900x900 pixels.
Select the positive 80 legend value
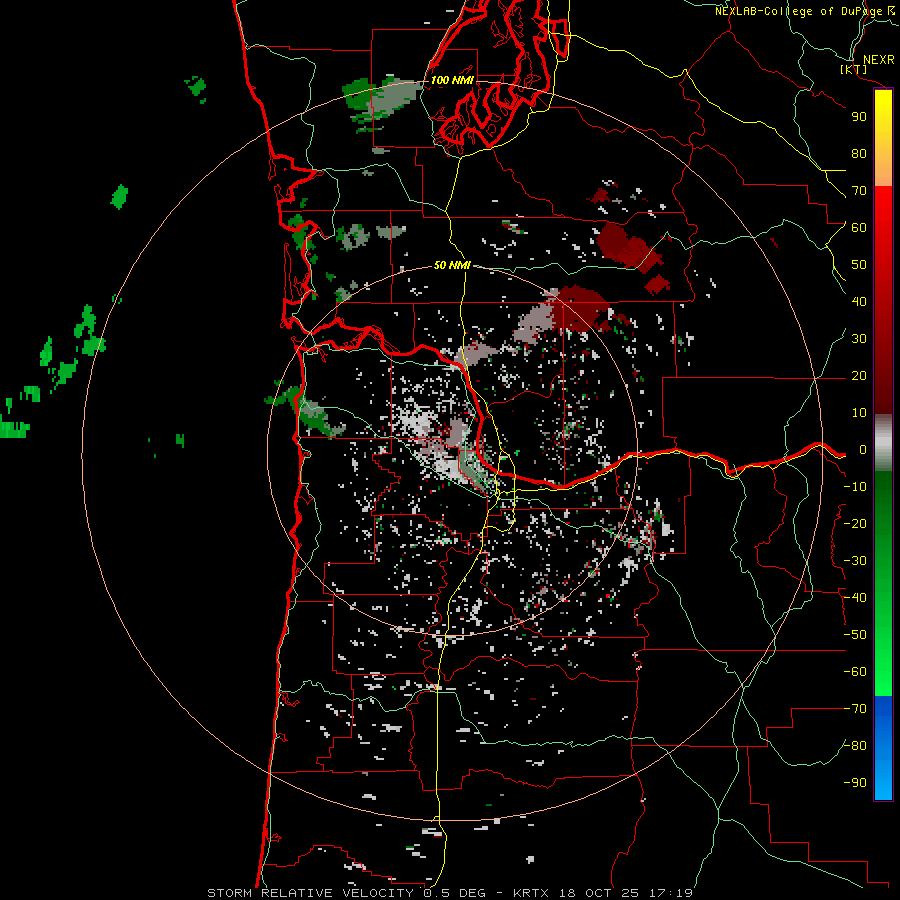(859, 154)
